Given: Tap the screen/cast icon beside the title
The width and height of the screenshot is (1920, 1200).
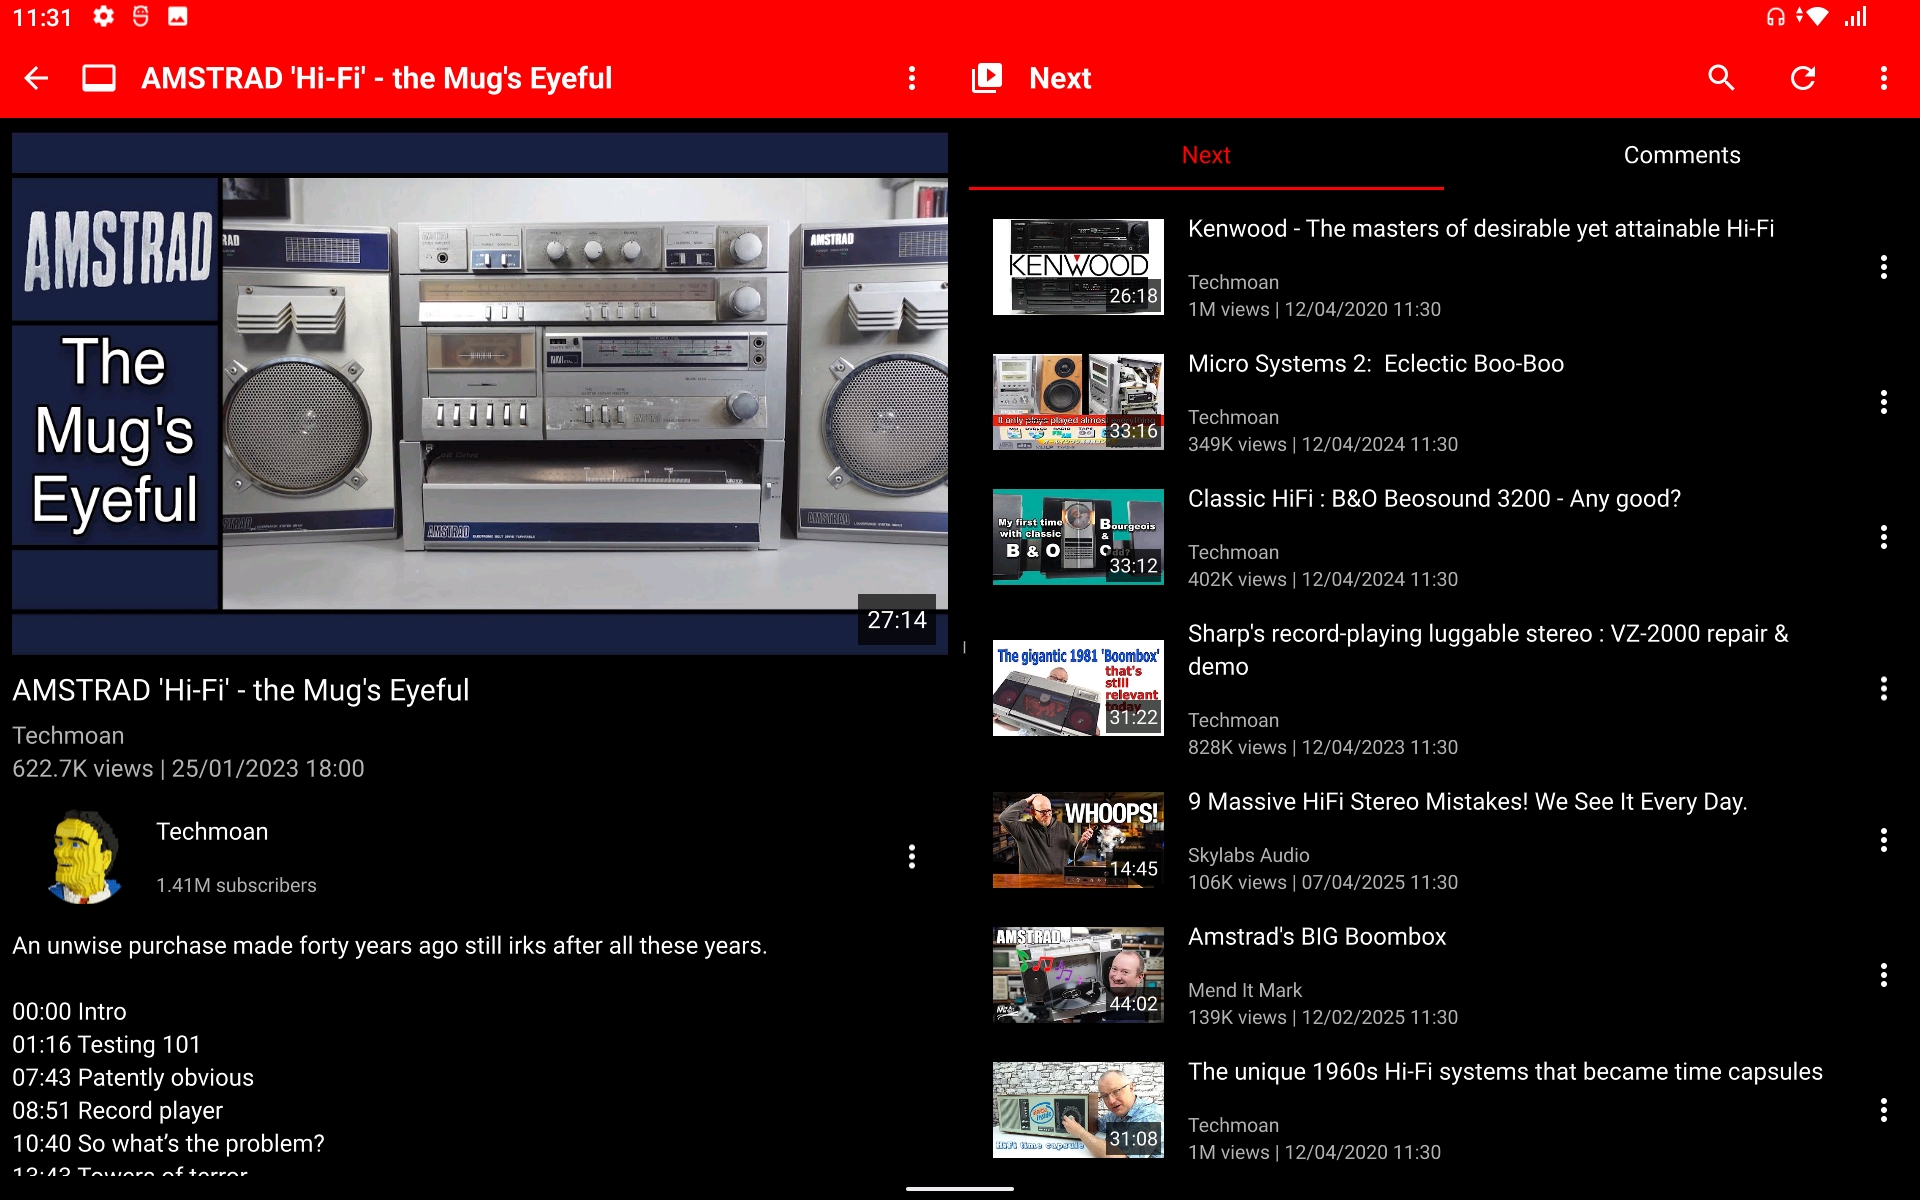Looking at the screenshot, I should [x=99, y=78].
